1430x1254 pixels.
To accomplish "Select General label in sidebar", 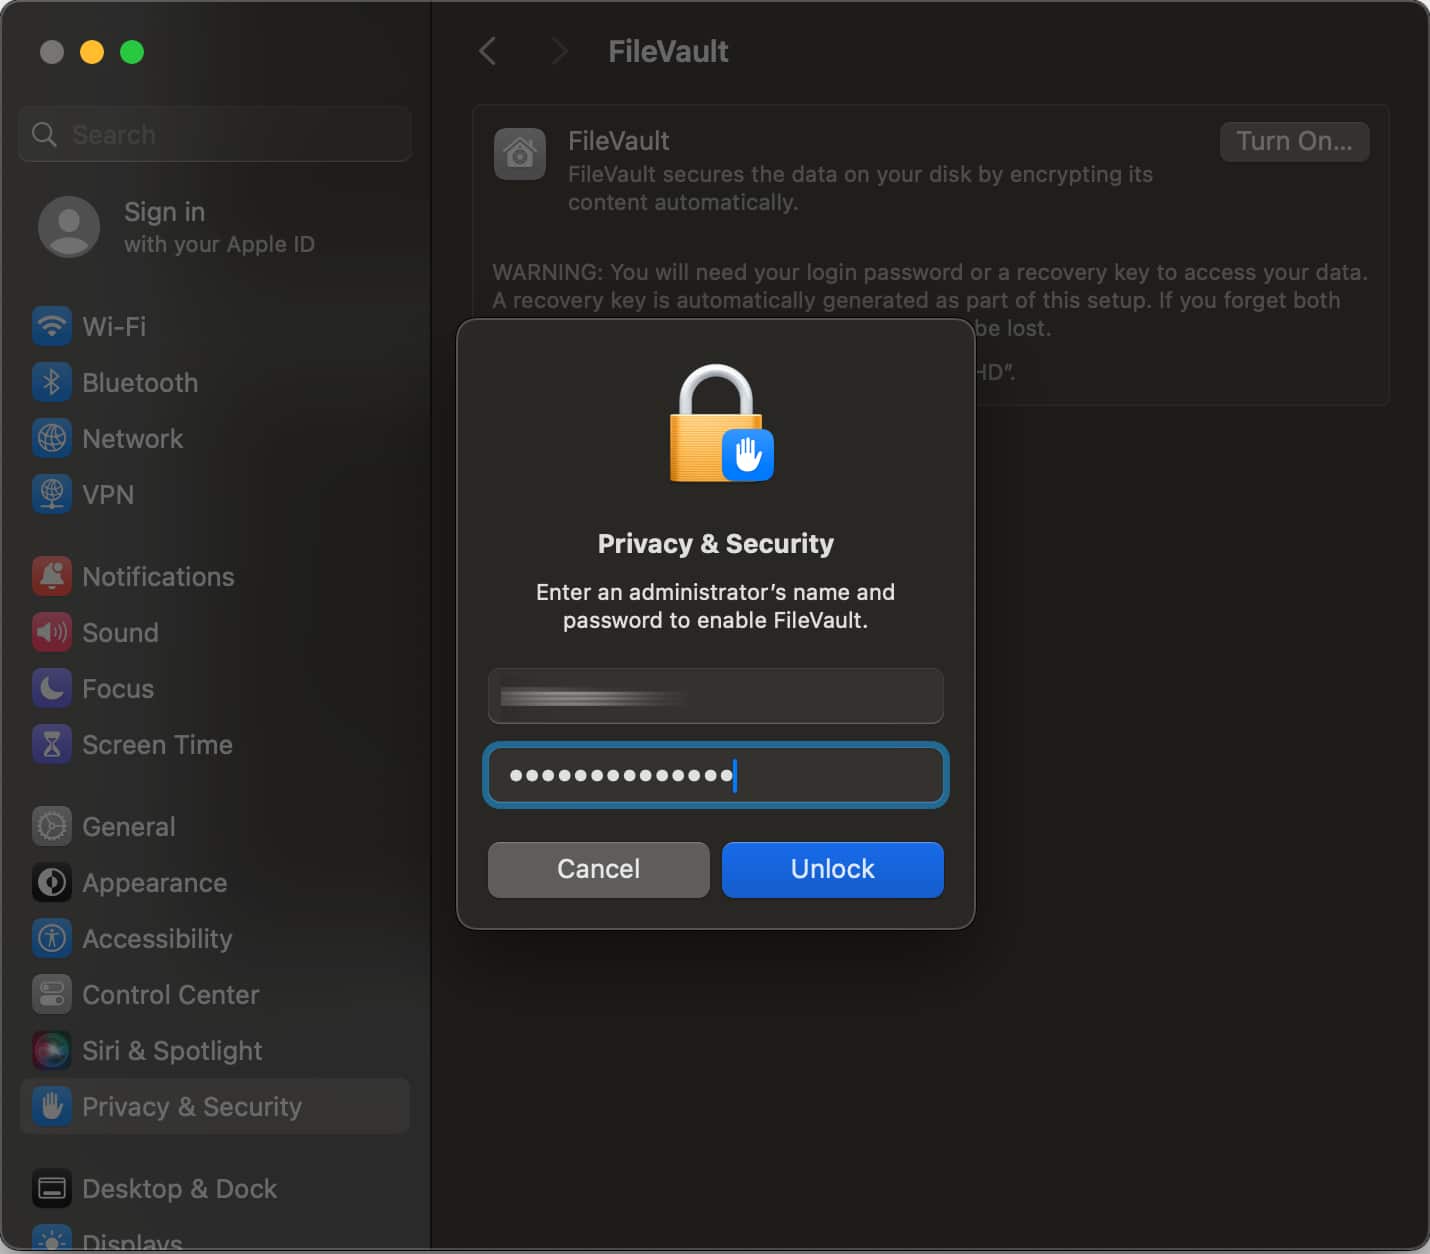I will click(x=129, y=826).
